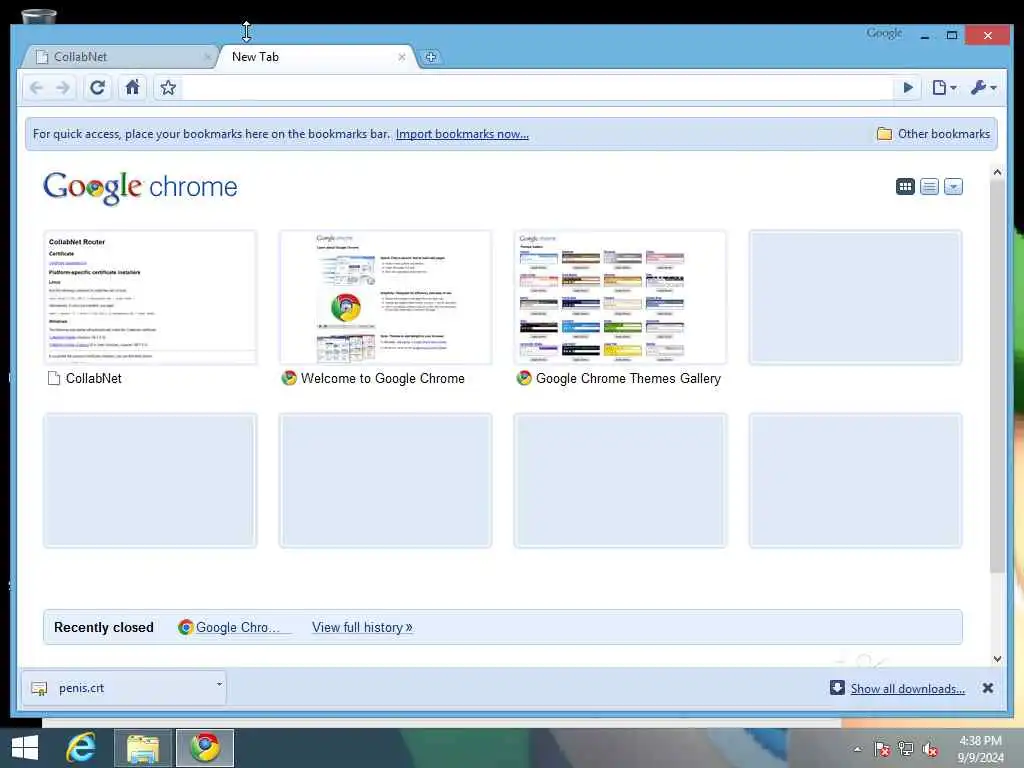This screenshot has height=768, width=1024.
Task: Open the wrench tools menu
Action: coord(983,88)
